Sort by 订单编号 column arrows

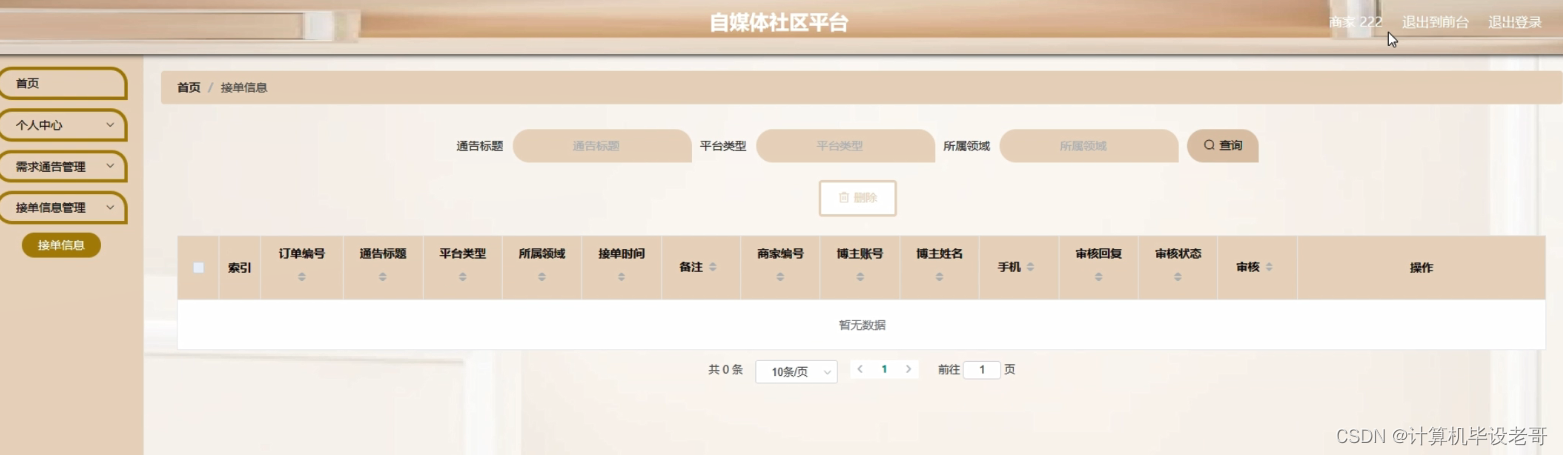[302, 277]
